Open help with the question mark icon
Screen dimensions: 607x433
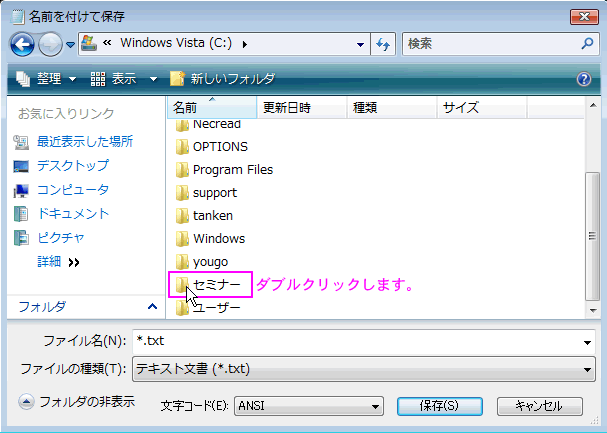pyautogui.click(x=584, y=79)
